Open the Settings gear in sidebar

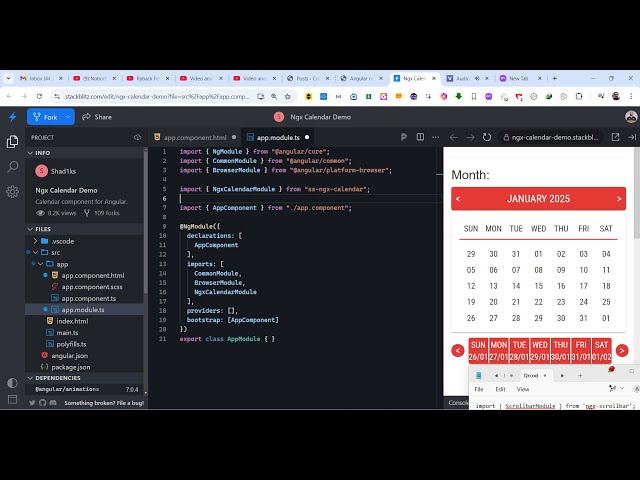[12, 190]
